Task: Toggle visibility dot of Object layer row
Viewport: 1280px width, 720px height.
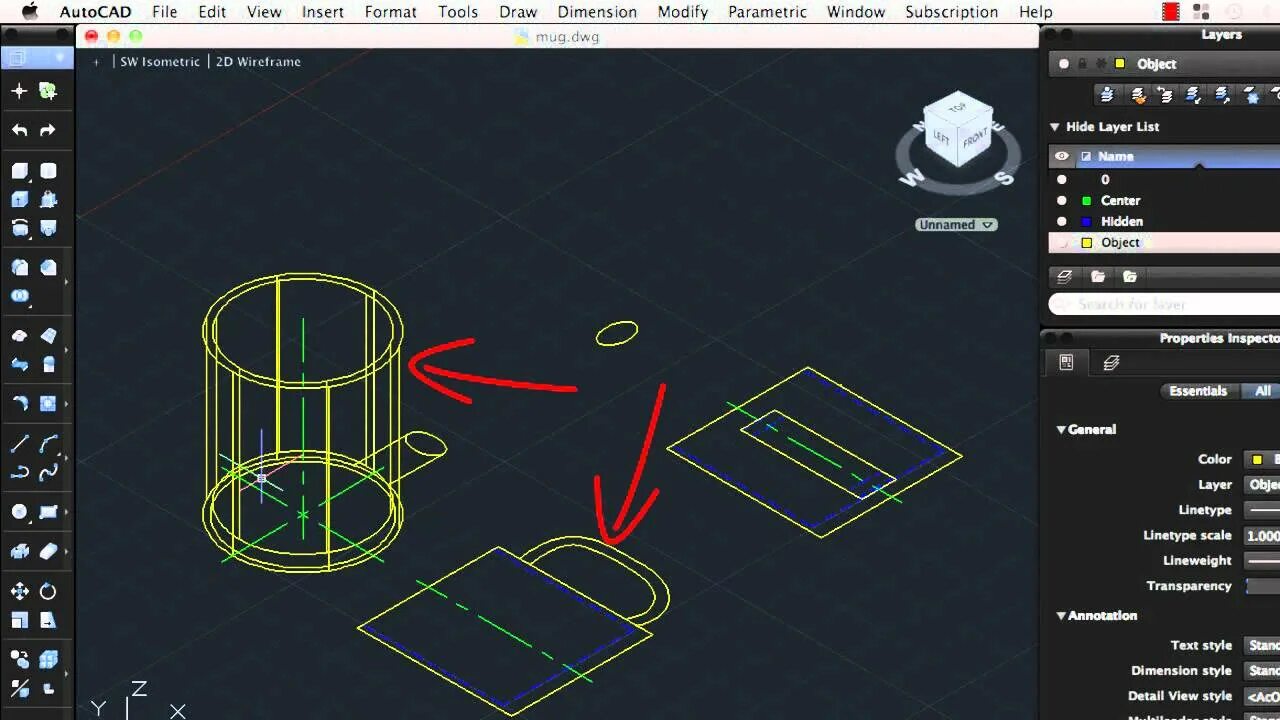Action: [1062, 243]
